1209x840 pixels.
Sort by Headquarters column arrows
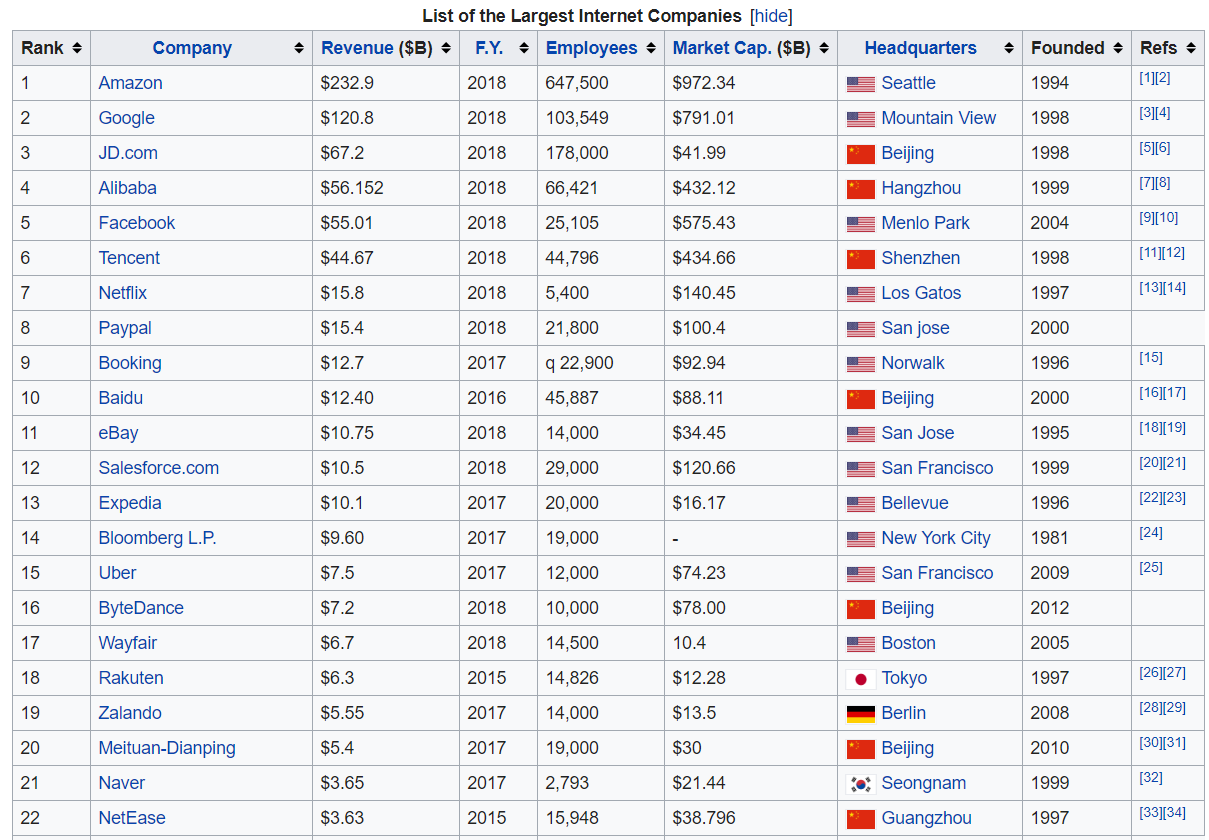click(1009, 48)
